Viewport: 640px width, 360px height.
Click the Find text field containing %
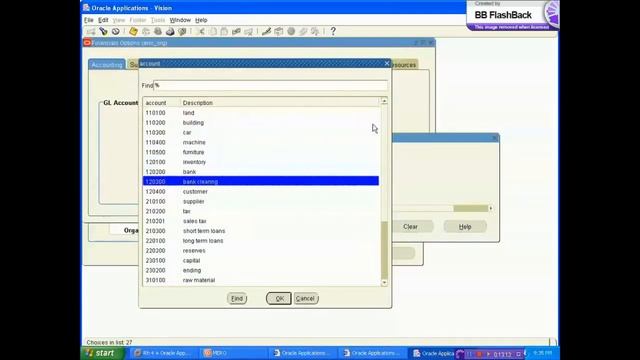tap(271, 85)
